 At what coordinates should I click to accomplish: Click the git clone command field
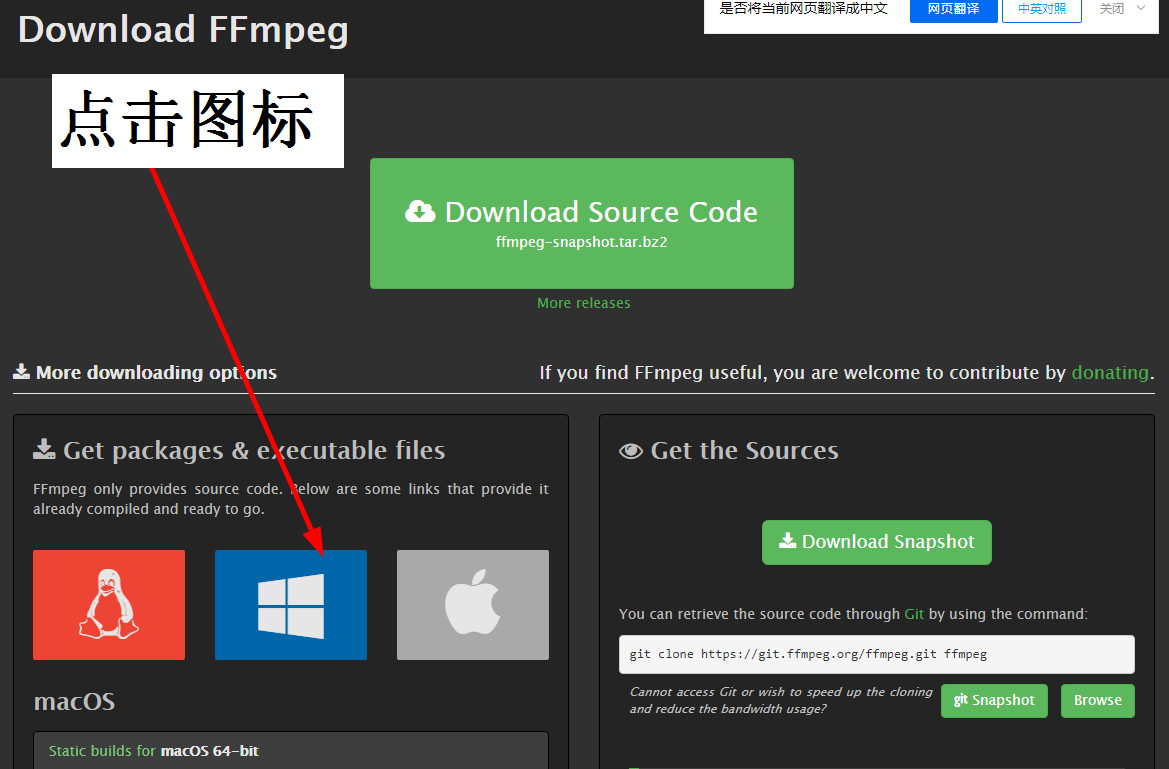(877, 654)
